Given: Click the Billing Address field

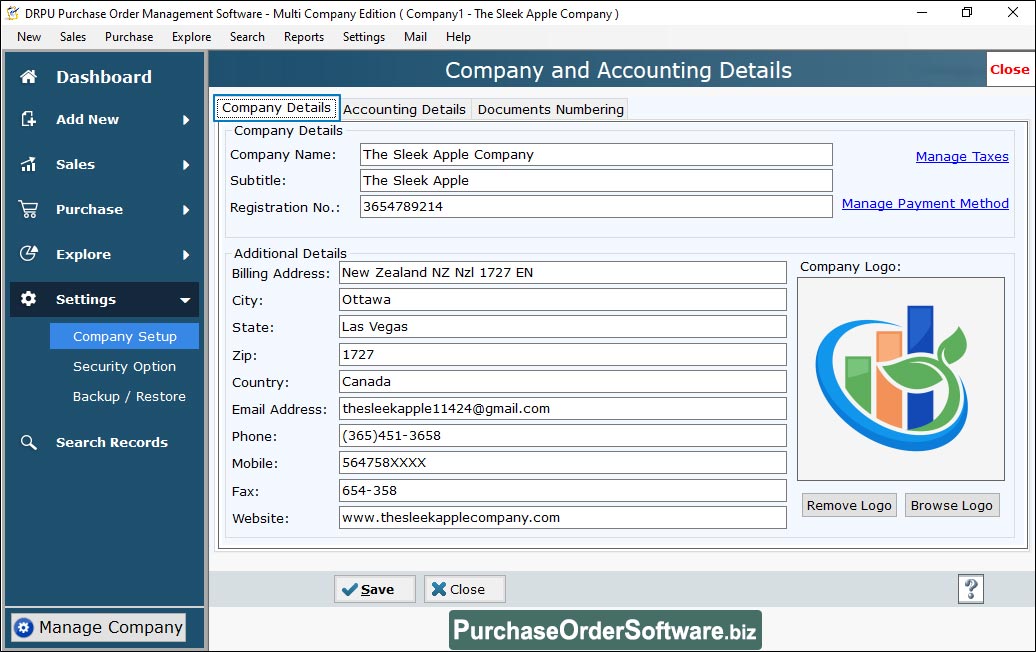Looking at the screenshot, I should click(x=562, y=272).
